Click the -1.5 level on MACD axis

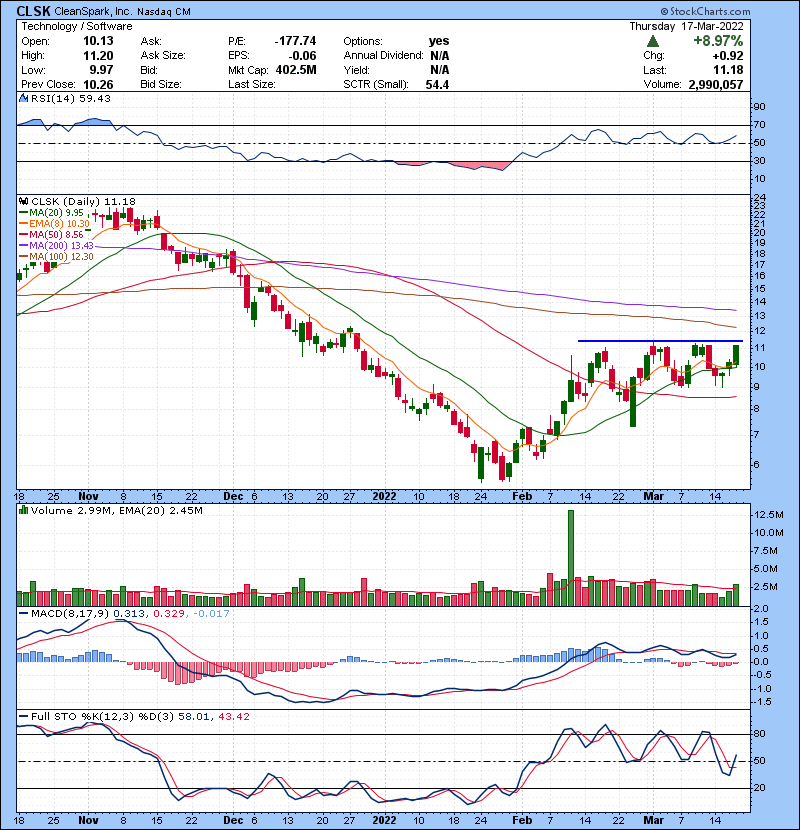(762, 702)
